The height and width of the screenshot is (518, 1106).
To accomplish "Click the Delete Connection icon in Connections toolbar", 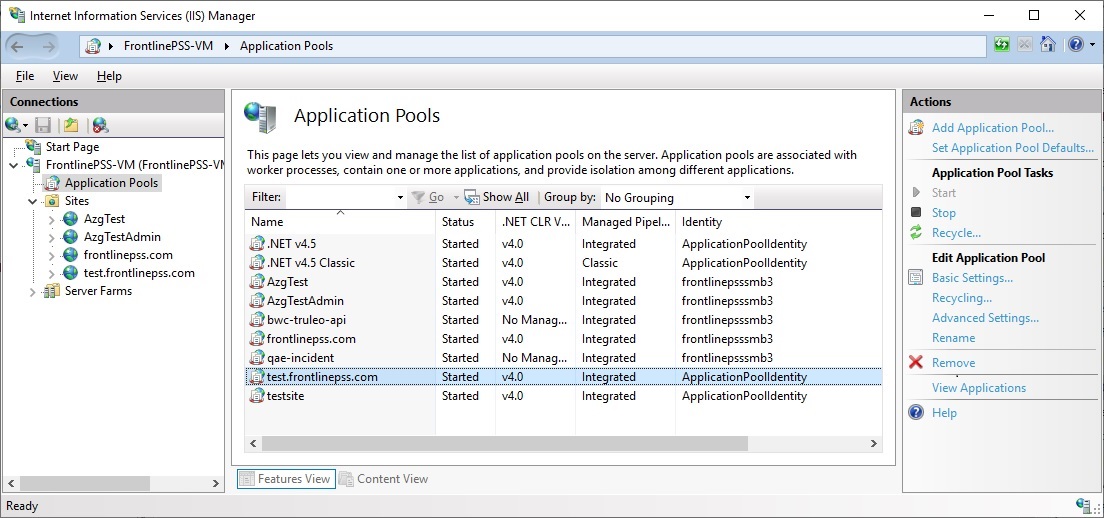I will tap(101, 126).
